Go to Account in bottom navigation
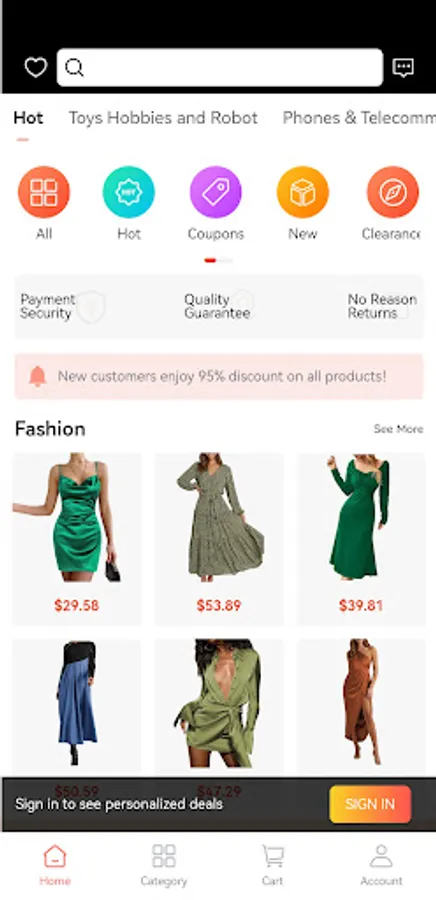Viewport: 436px width, 900px height. coord(381,865)
